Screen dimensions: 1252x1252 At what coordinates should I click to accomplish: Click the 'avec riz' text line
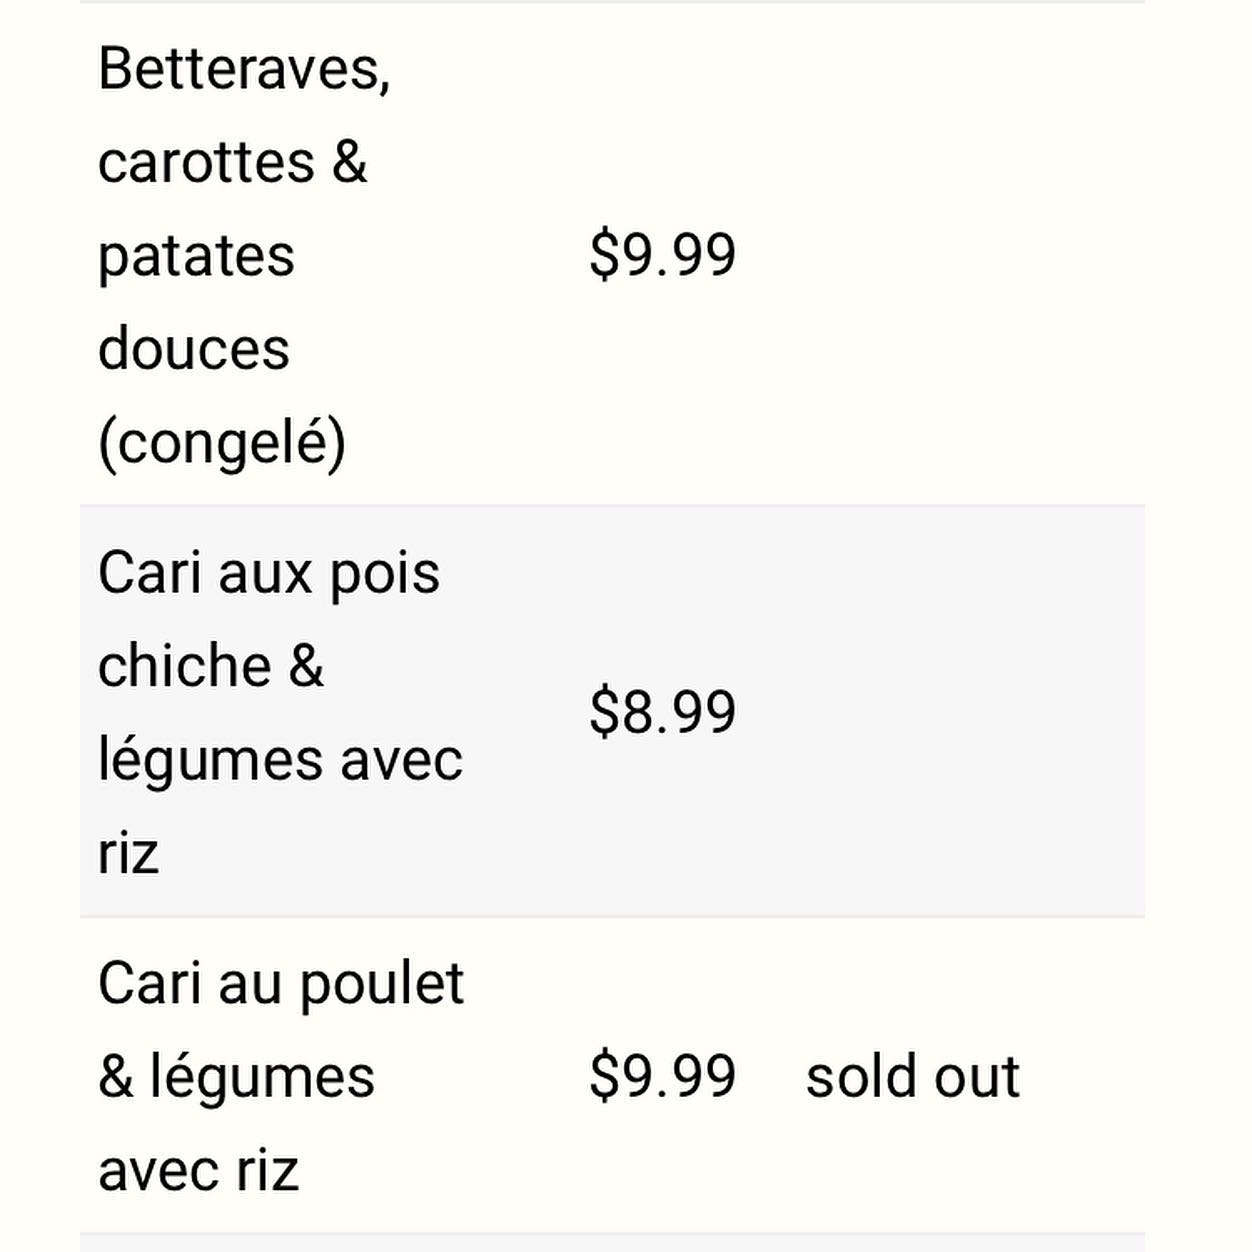tap(198, 1170)
